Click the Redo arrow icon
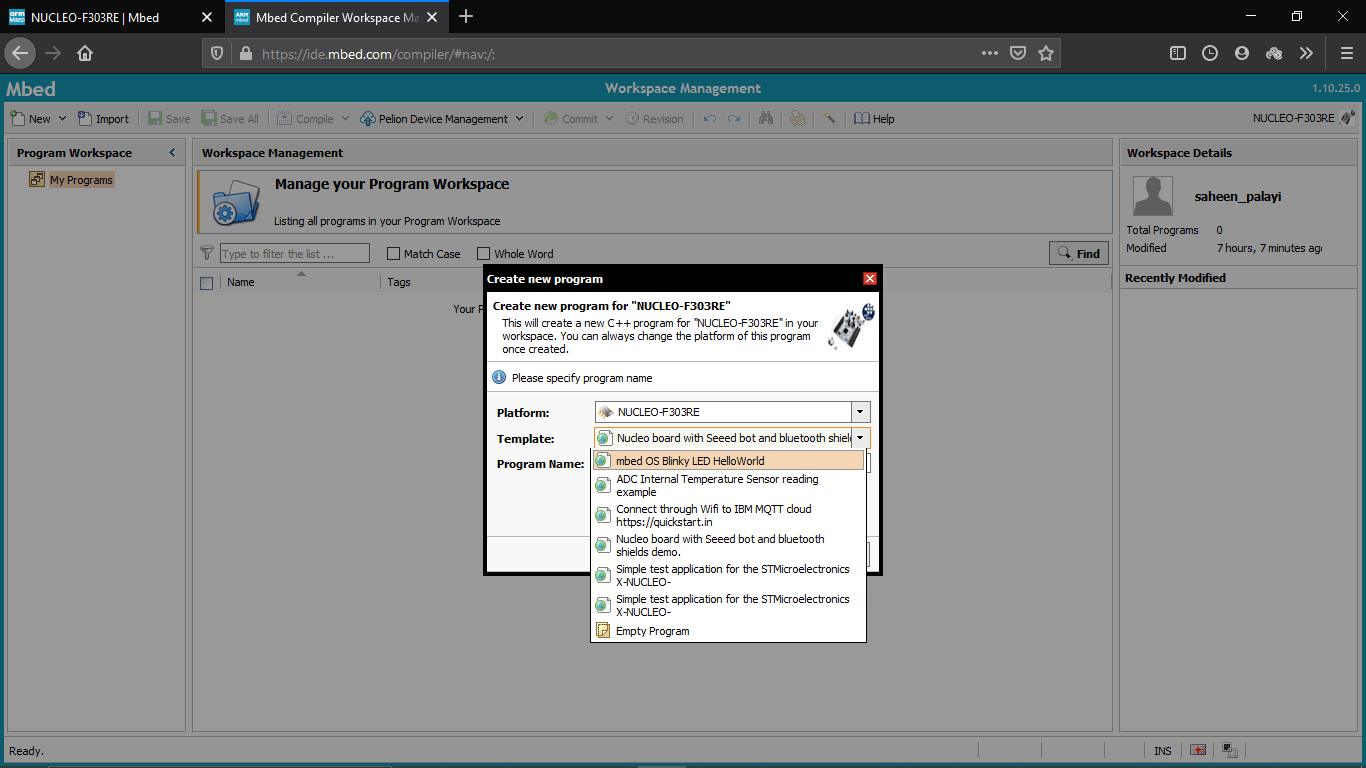 (734, 118)
